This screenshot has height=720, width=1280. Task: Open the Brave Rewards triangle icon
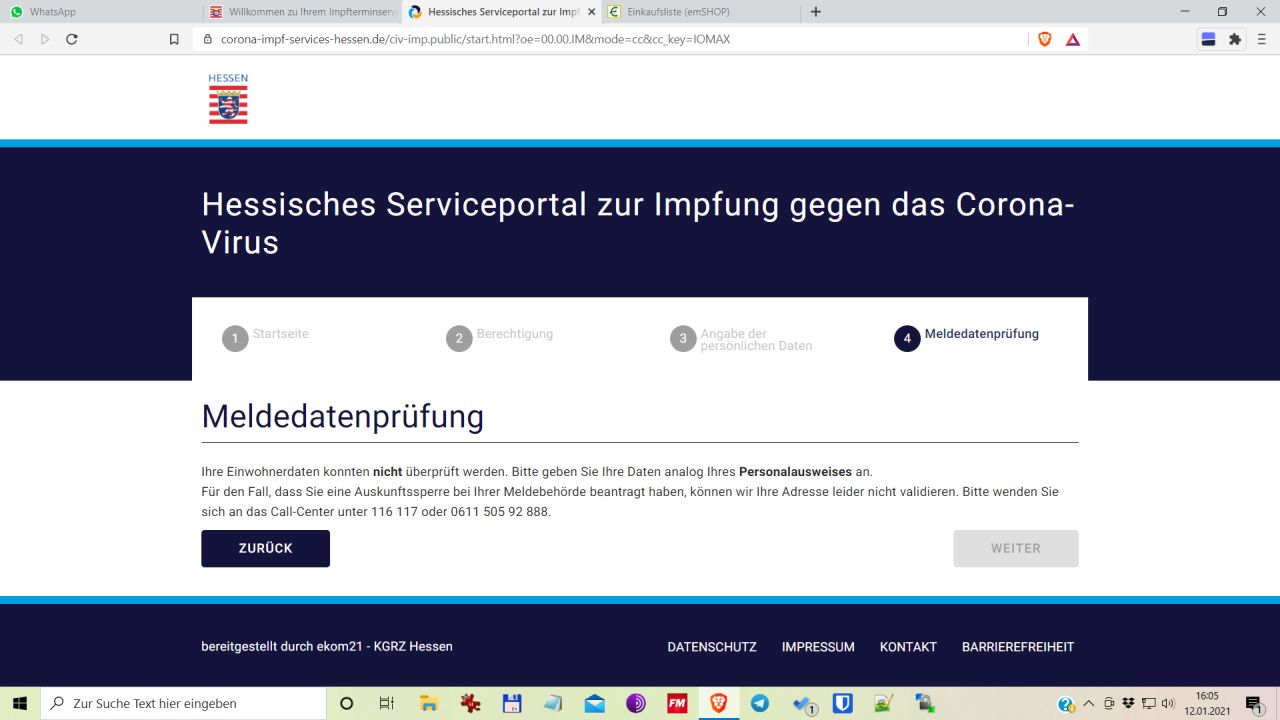(1073, 39)
